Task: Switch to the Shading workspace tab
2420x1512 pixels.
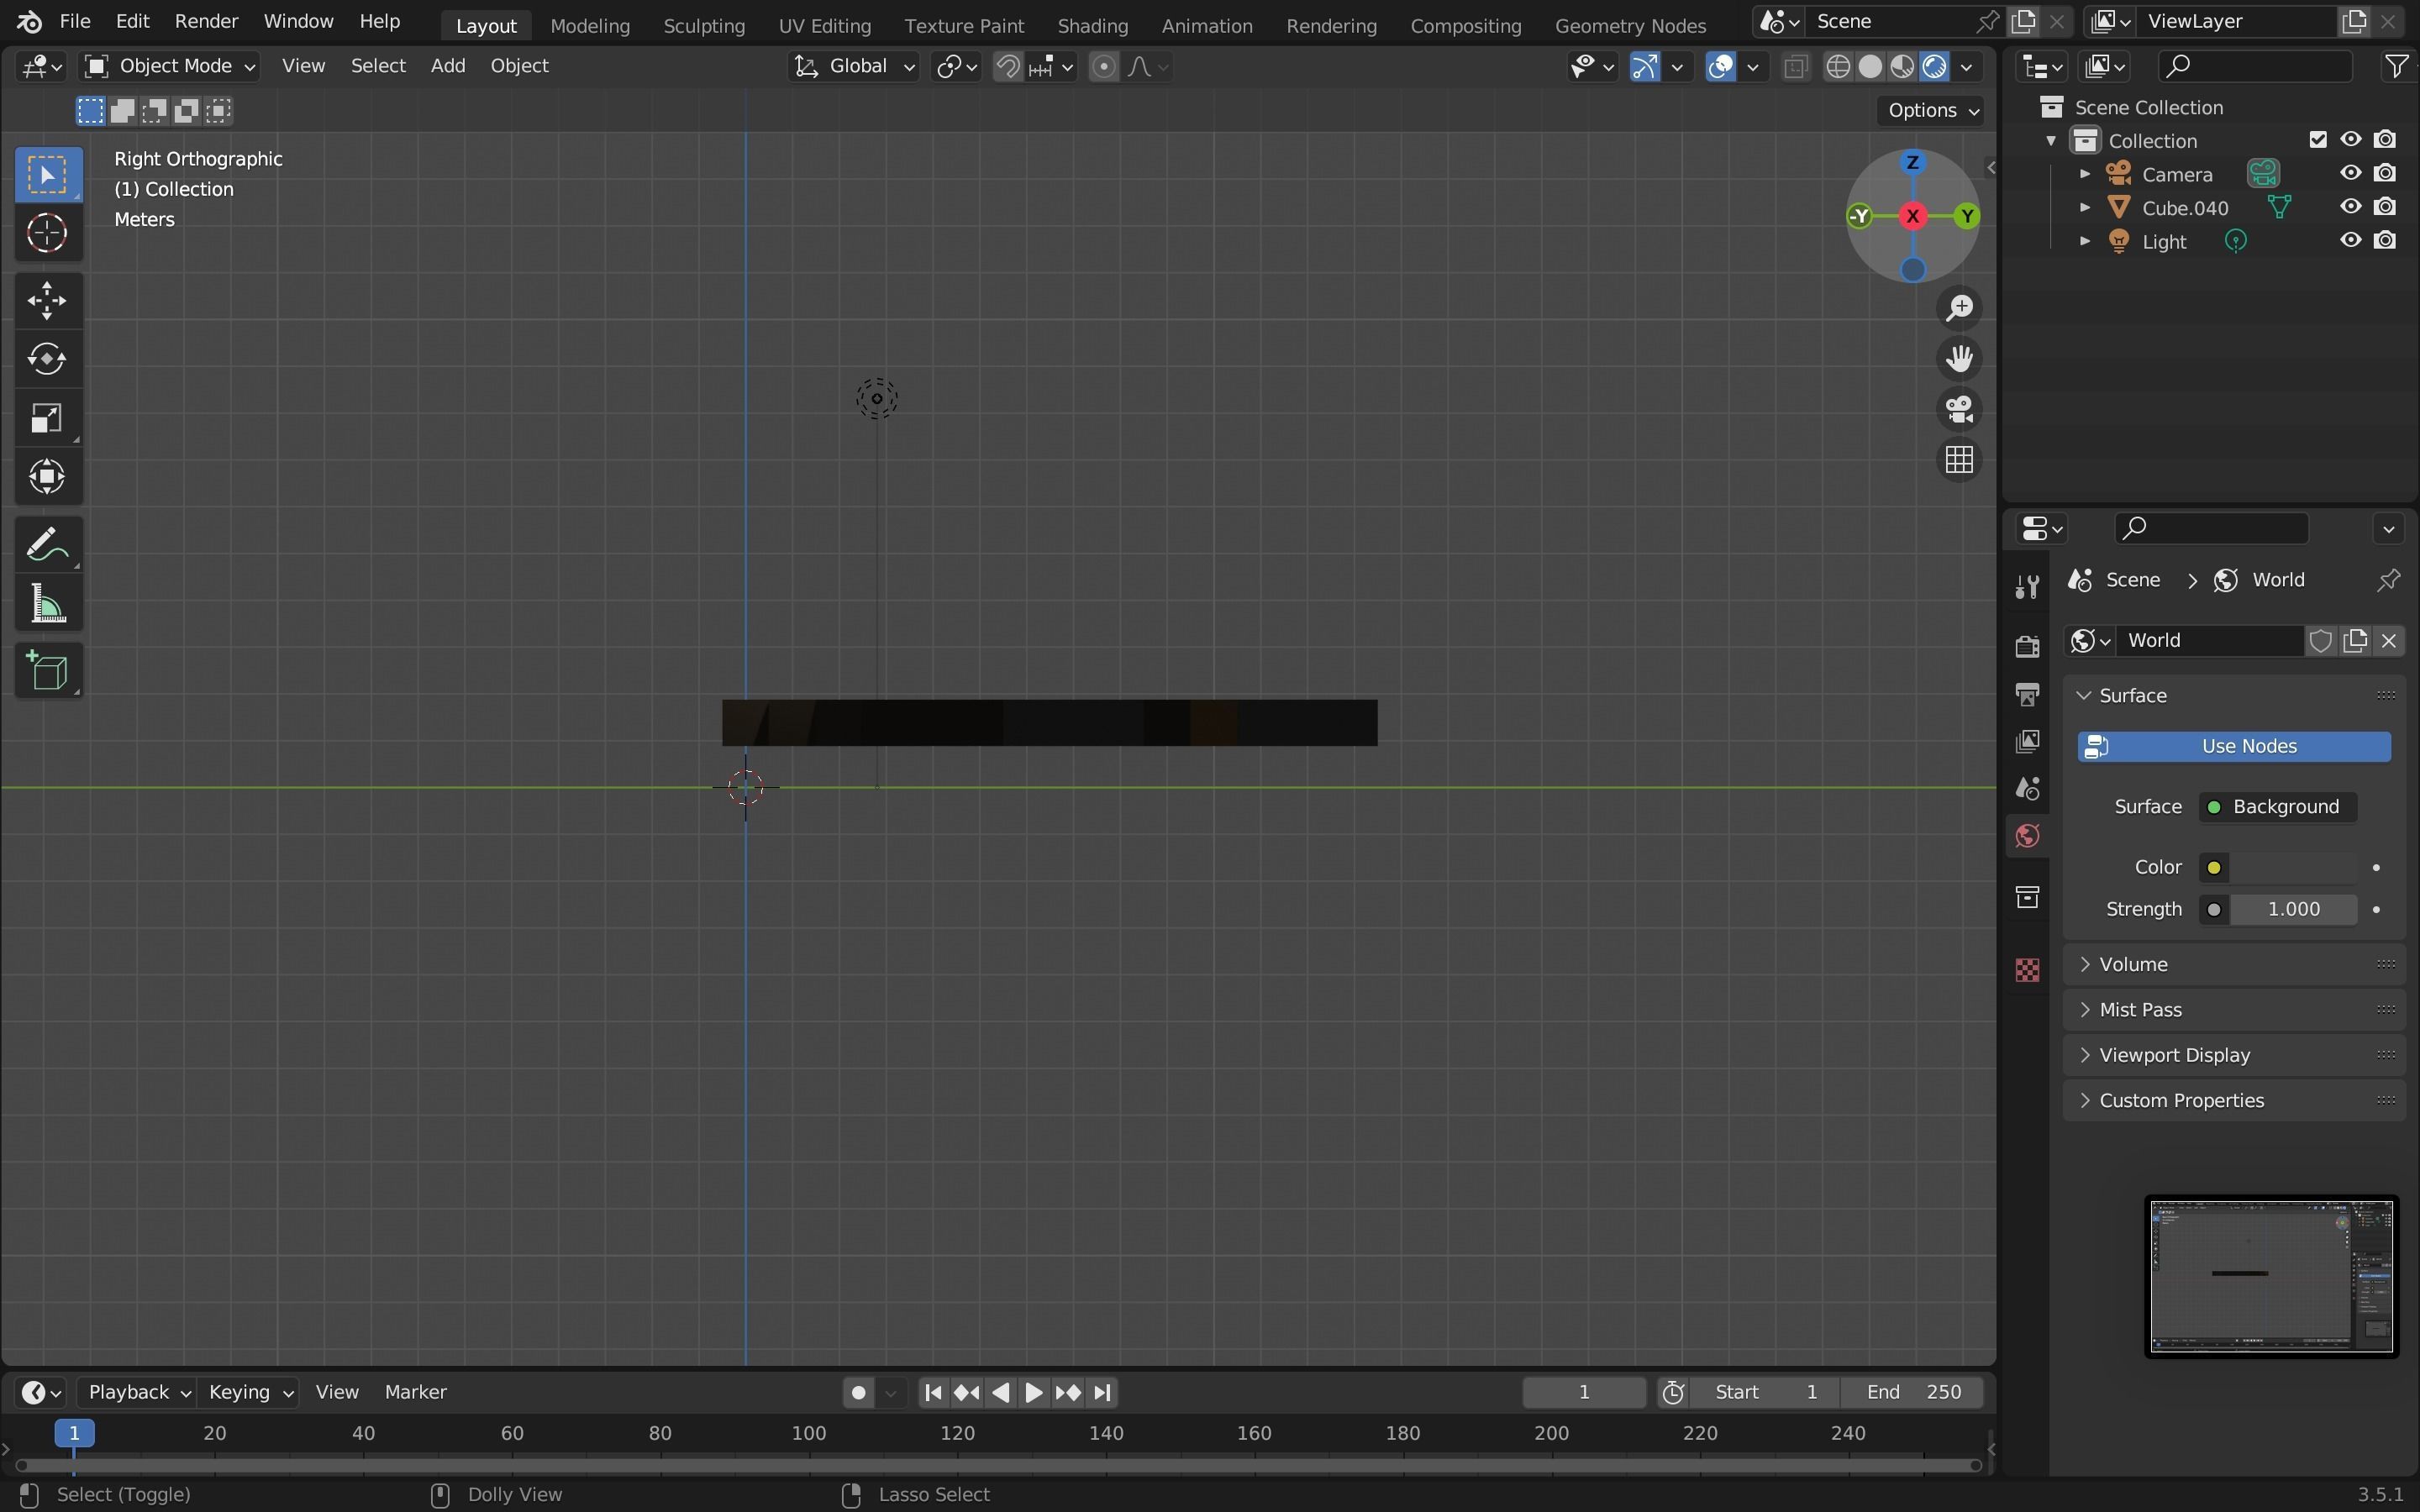Action: [1092, 25]
